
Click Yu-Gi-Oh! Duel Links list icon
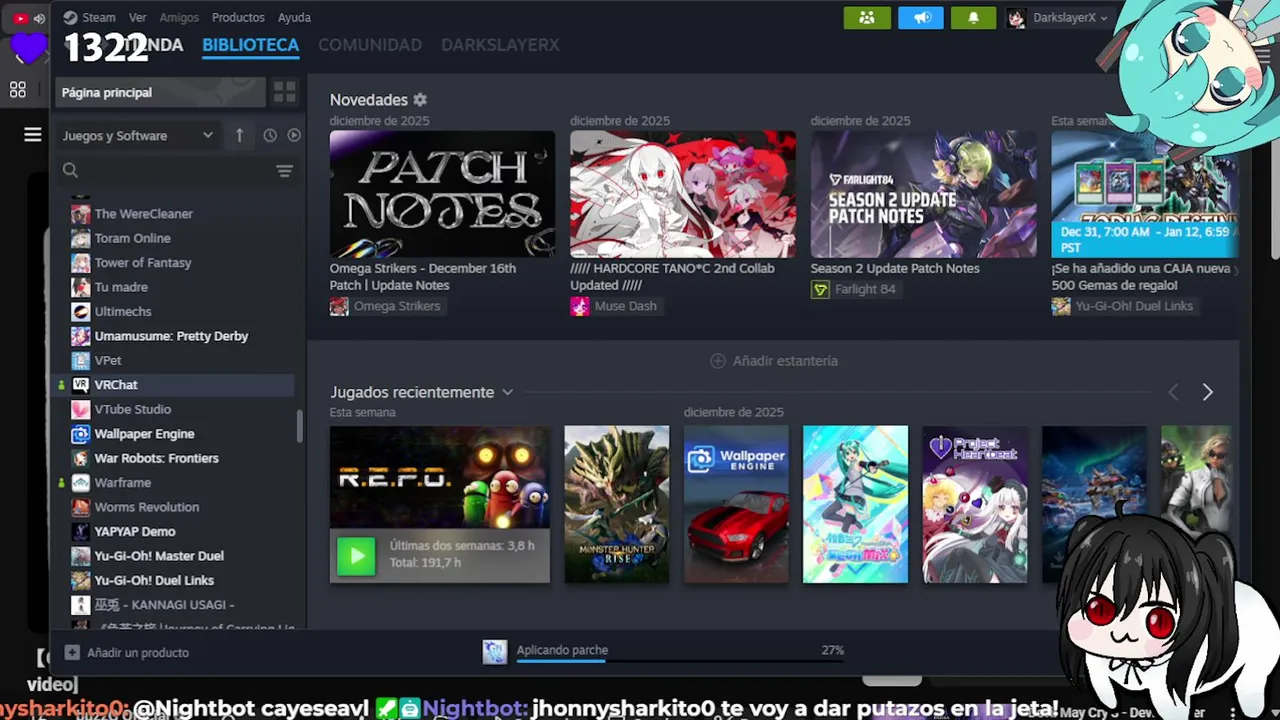80,580
